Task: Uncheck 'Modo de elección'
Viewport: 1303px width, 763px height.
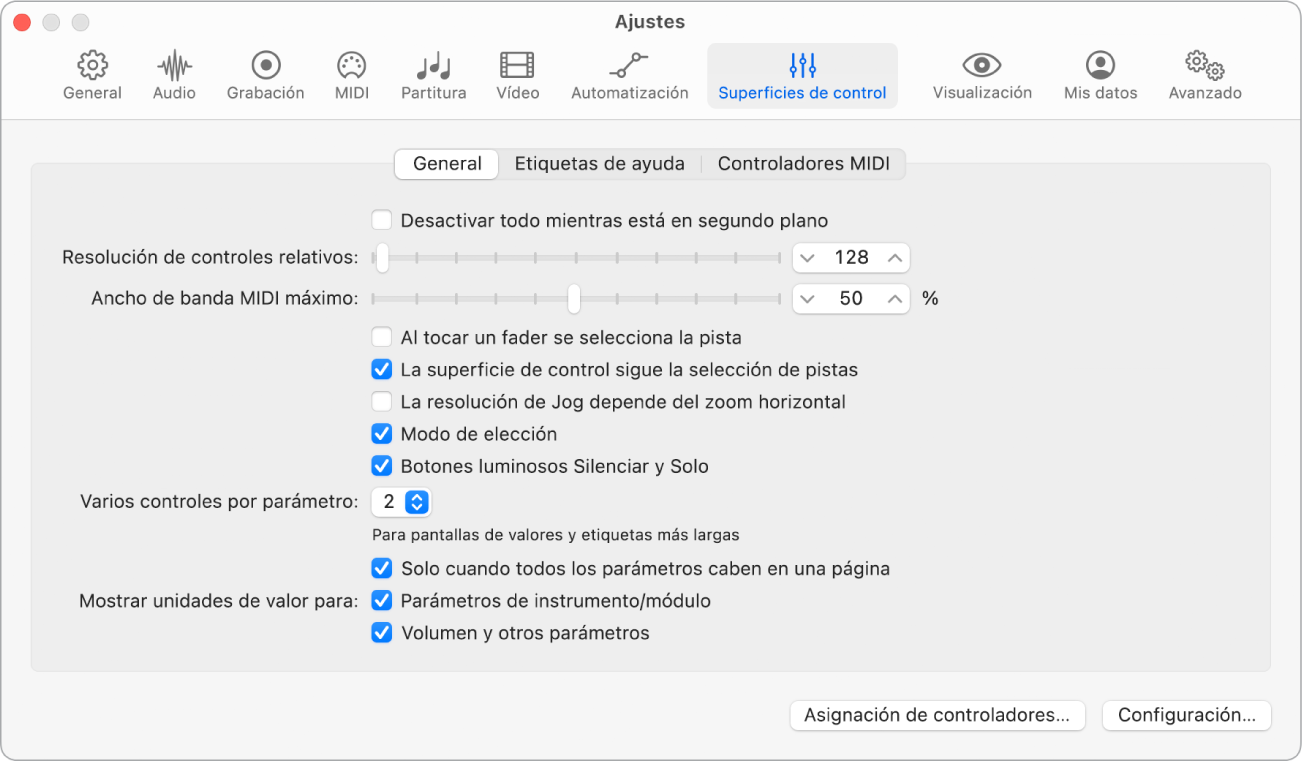Action: (381, 434)
